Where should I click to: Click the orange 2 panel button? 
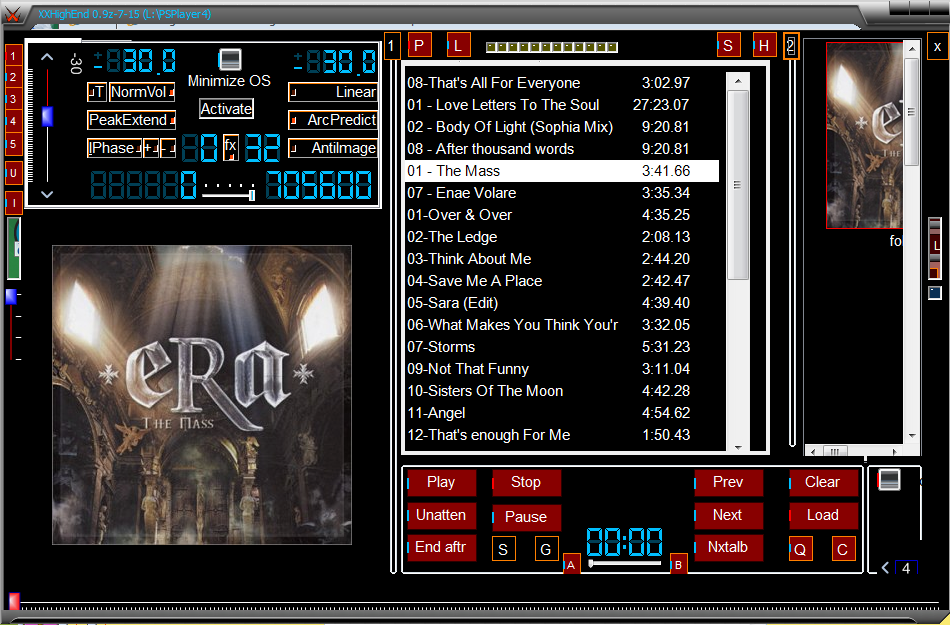791,46
